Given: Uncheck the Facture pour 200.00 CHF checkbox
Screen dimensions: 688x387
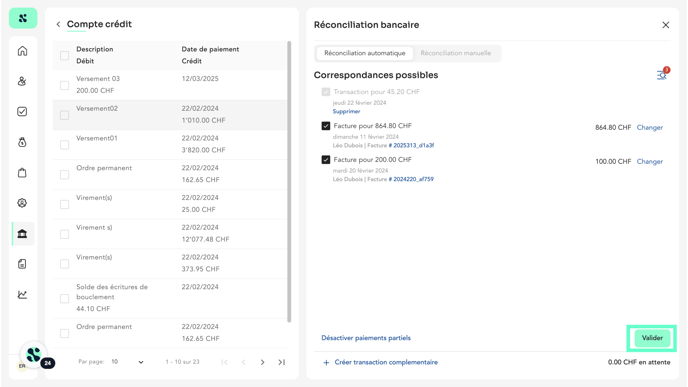Looking at the screenshot, I should coord(326,160).
